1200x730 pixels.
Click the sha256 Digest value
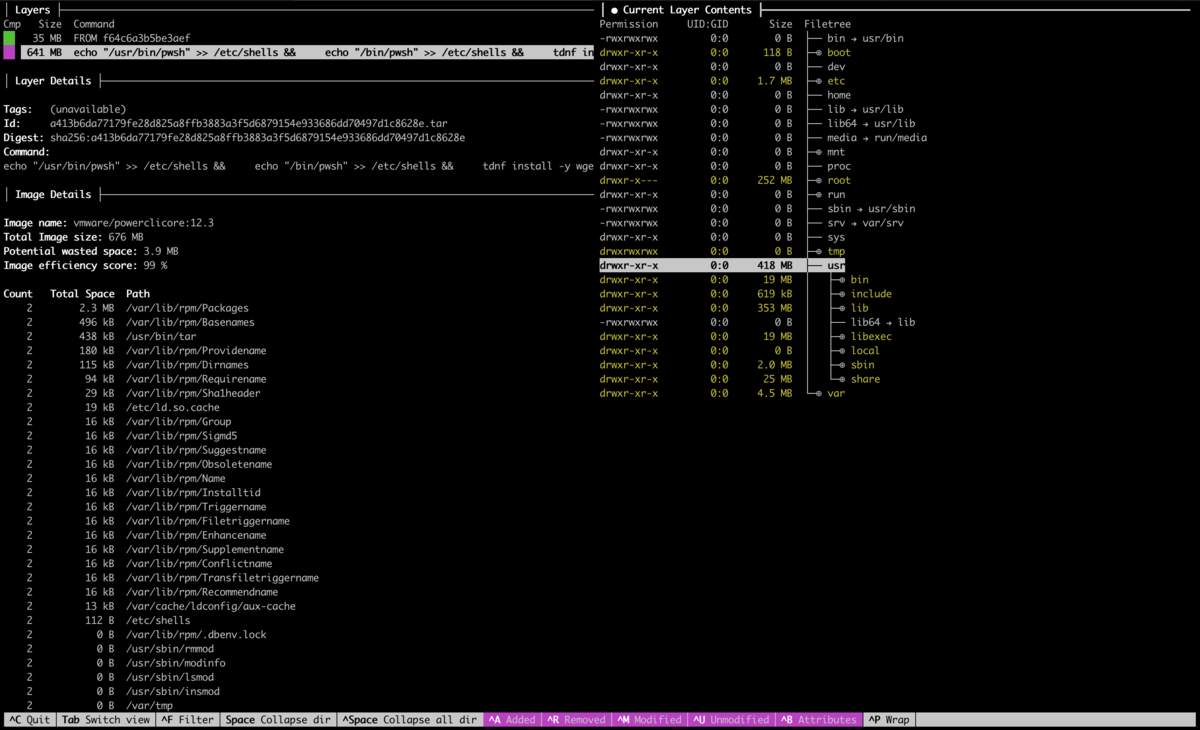(258, 138)
